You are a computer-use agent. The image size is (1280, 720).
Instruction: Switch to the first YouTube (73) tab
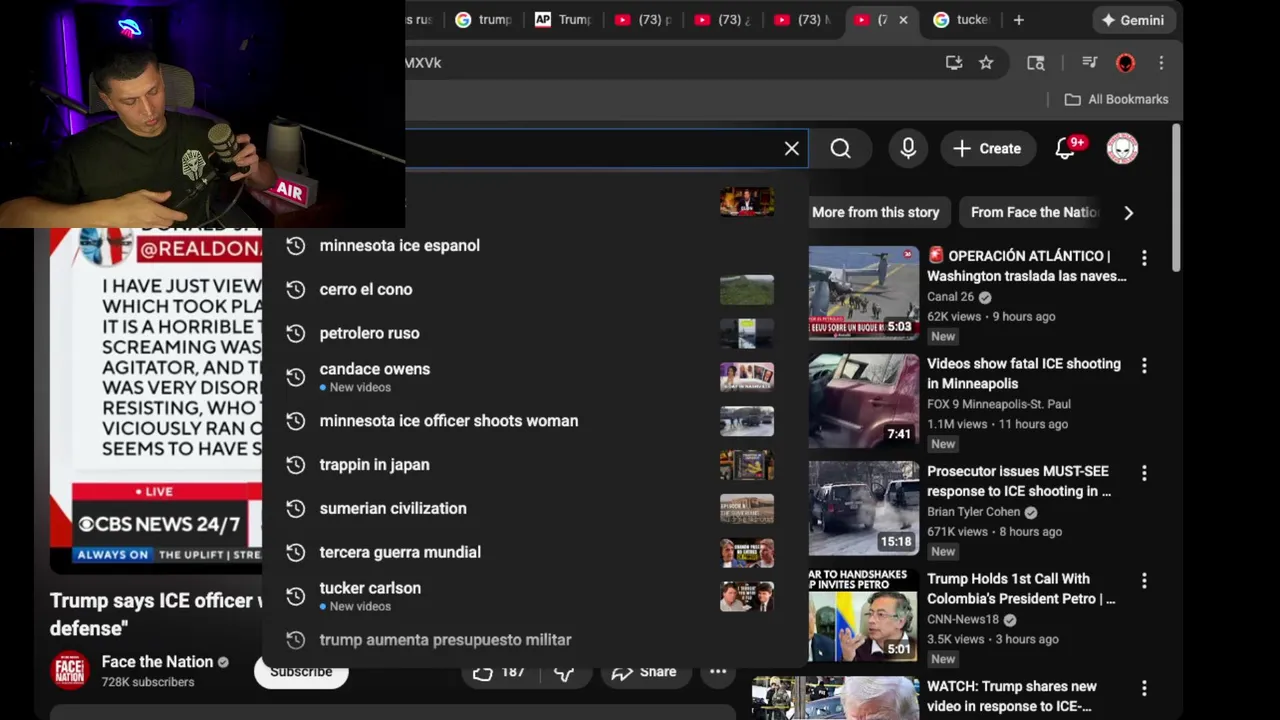643,20
